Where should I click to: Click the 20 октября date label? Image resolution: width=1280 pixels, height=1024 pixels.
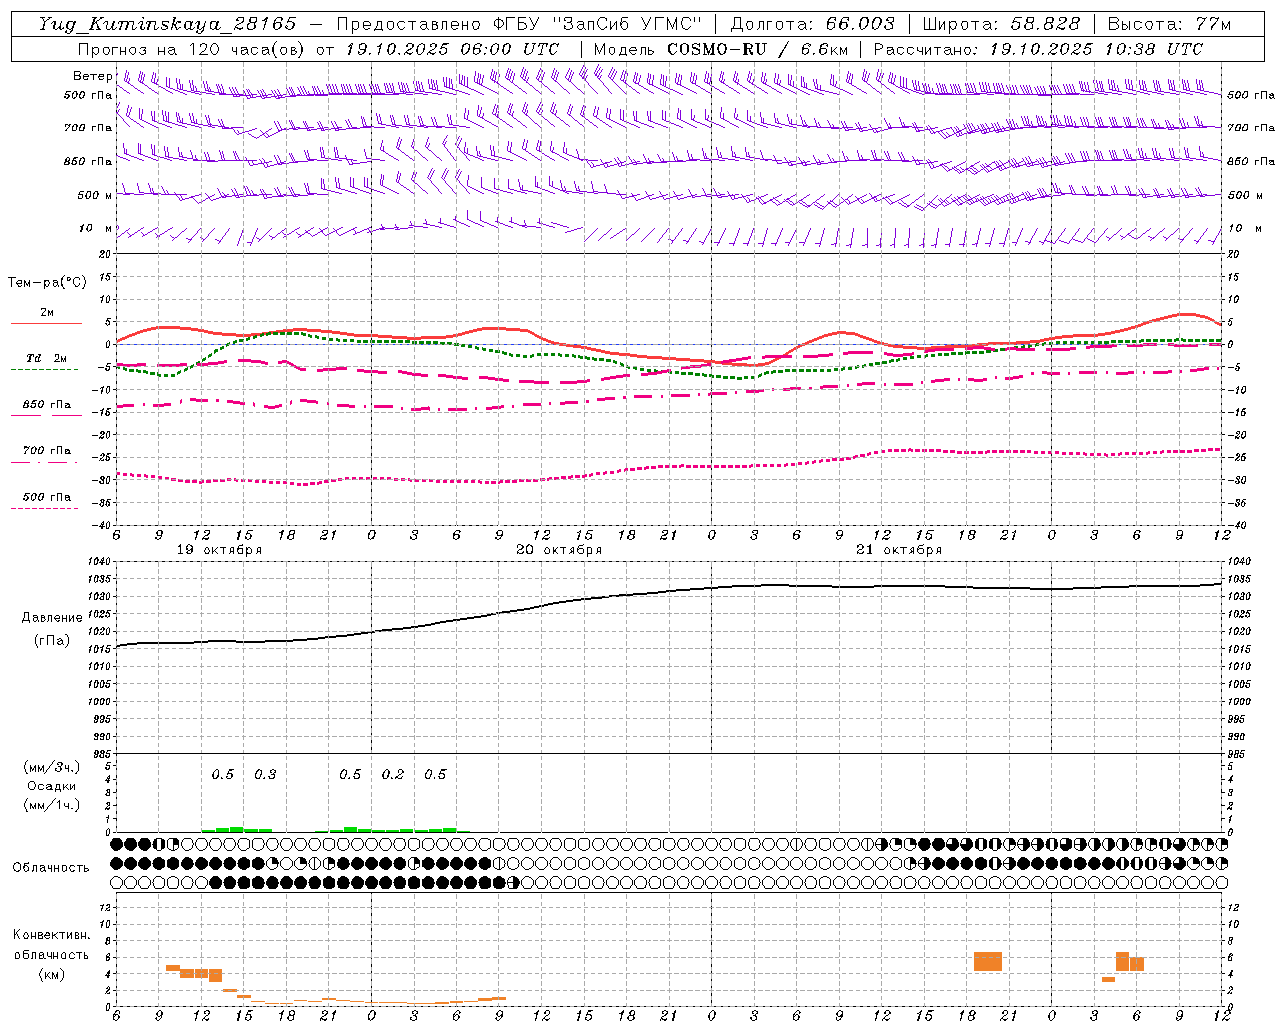(x=559, y=550)
